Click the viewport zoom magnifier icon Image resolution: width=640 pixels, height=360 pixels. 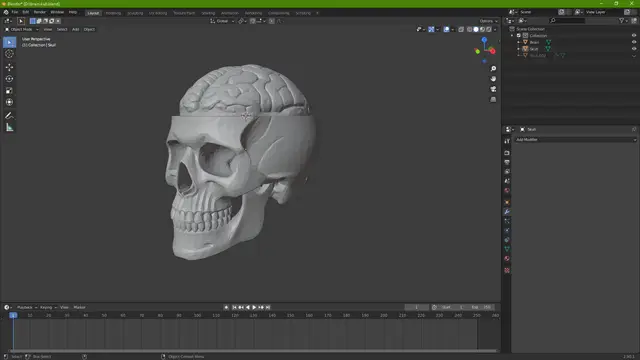(493, 69)
